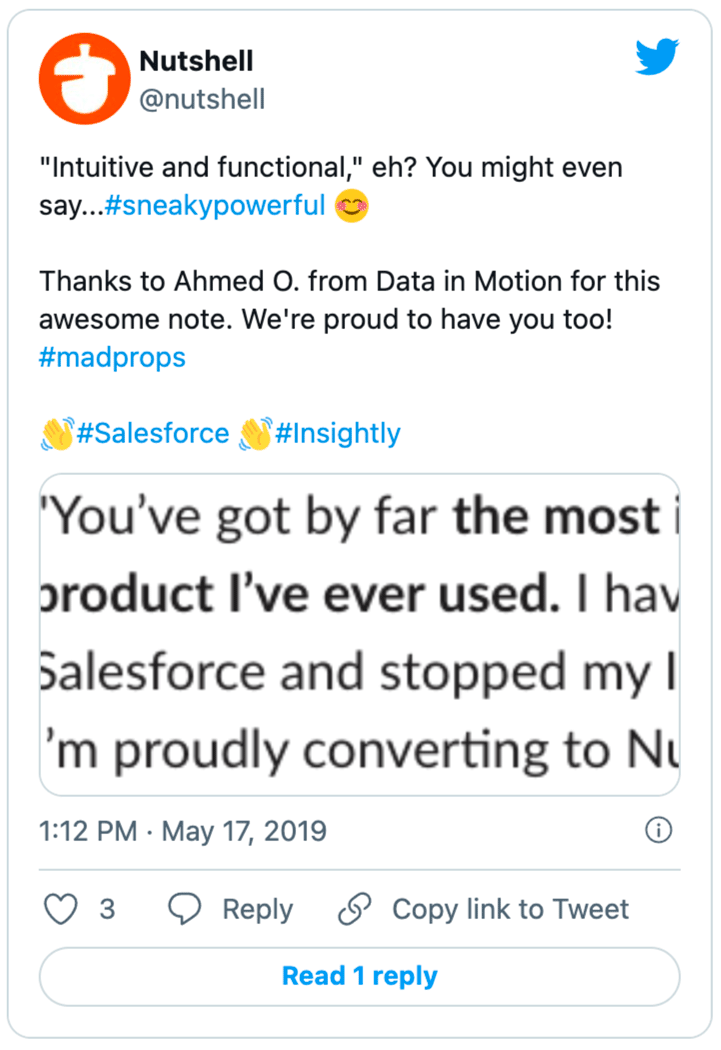Viewport: 721px width, 1050px height.
Task: Open the Nutshell display name
Action: [196, 61]
